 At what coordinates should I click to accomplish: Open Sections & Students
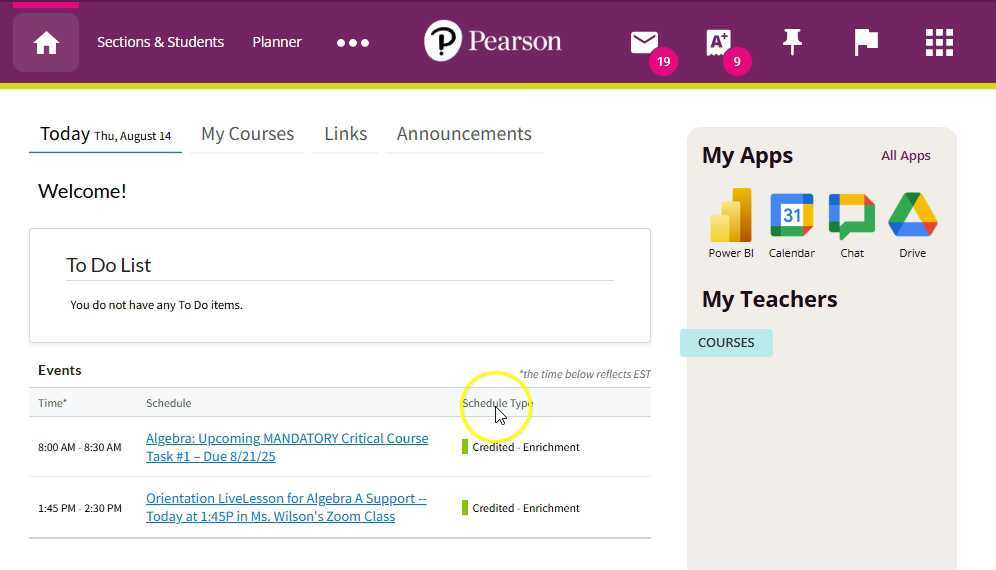[x=160, y=42]
